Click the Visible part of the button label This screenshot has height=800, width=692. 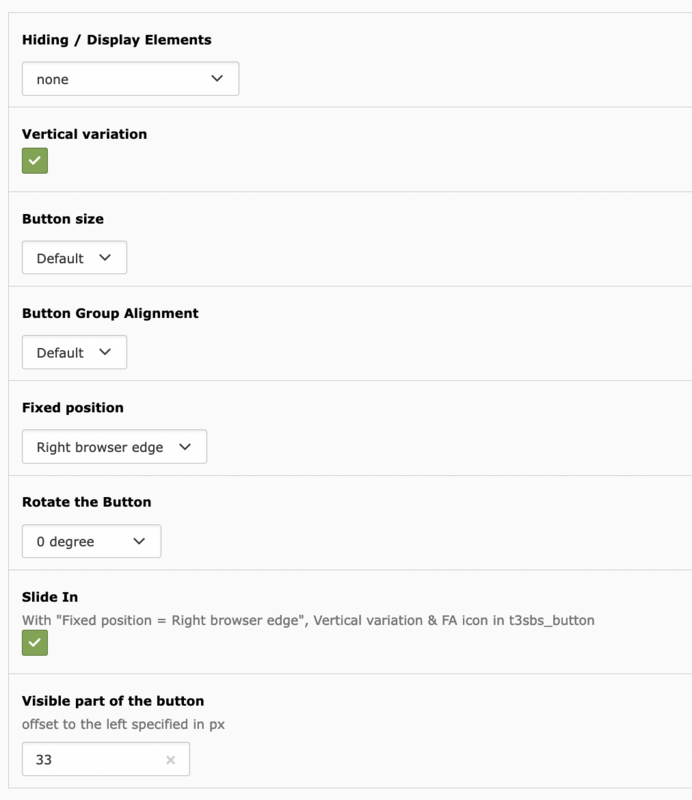[113, 701]
